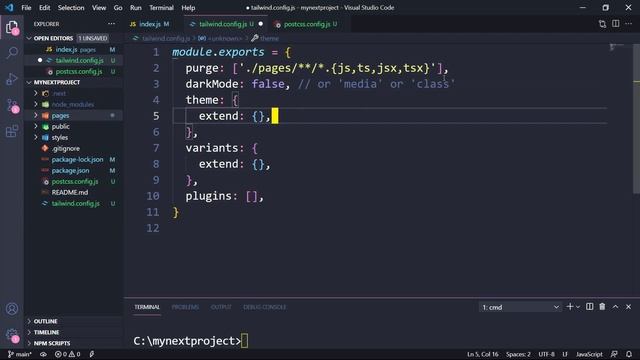The height and width of the screenshot is (360, 640).
Task: Expand the .next folder
Action: [x=36, y=93]
